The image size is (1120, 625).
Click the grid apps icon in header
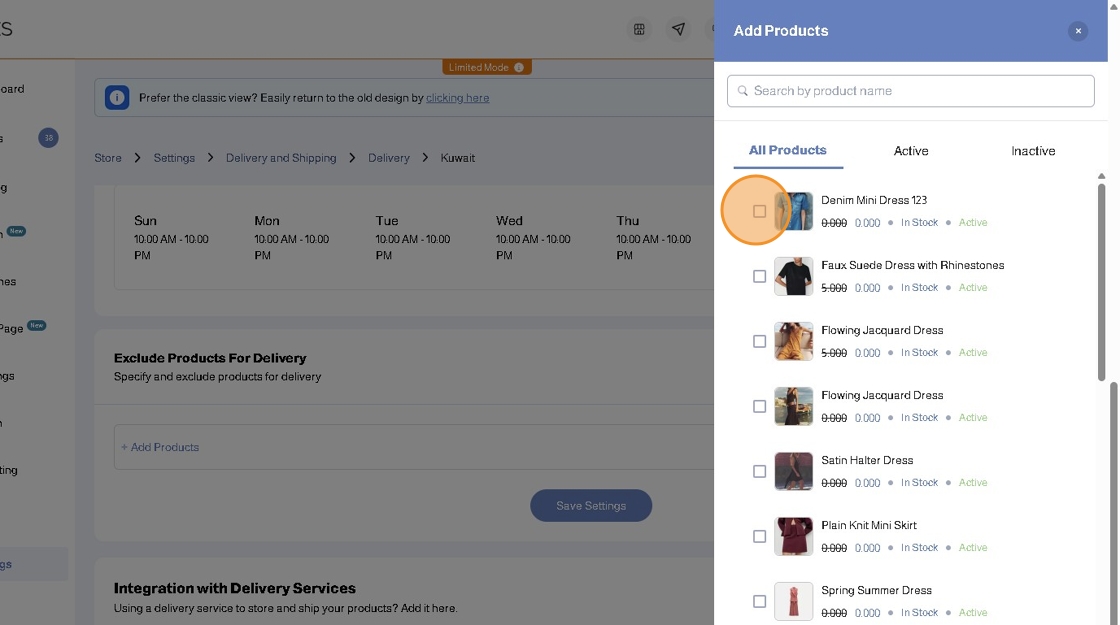tap(639, 29)
